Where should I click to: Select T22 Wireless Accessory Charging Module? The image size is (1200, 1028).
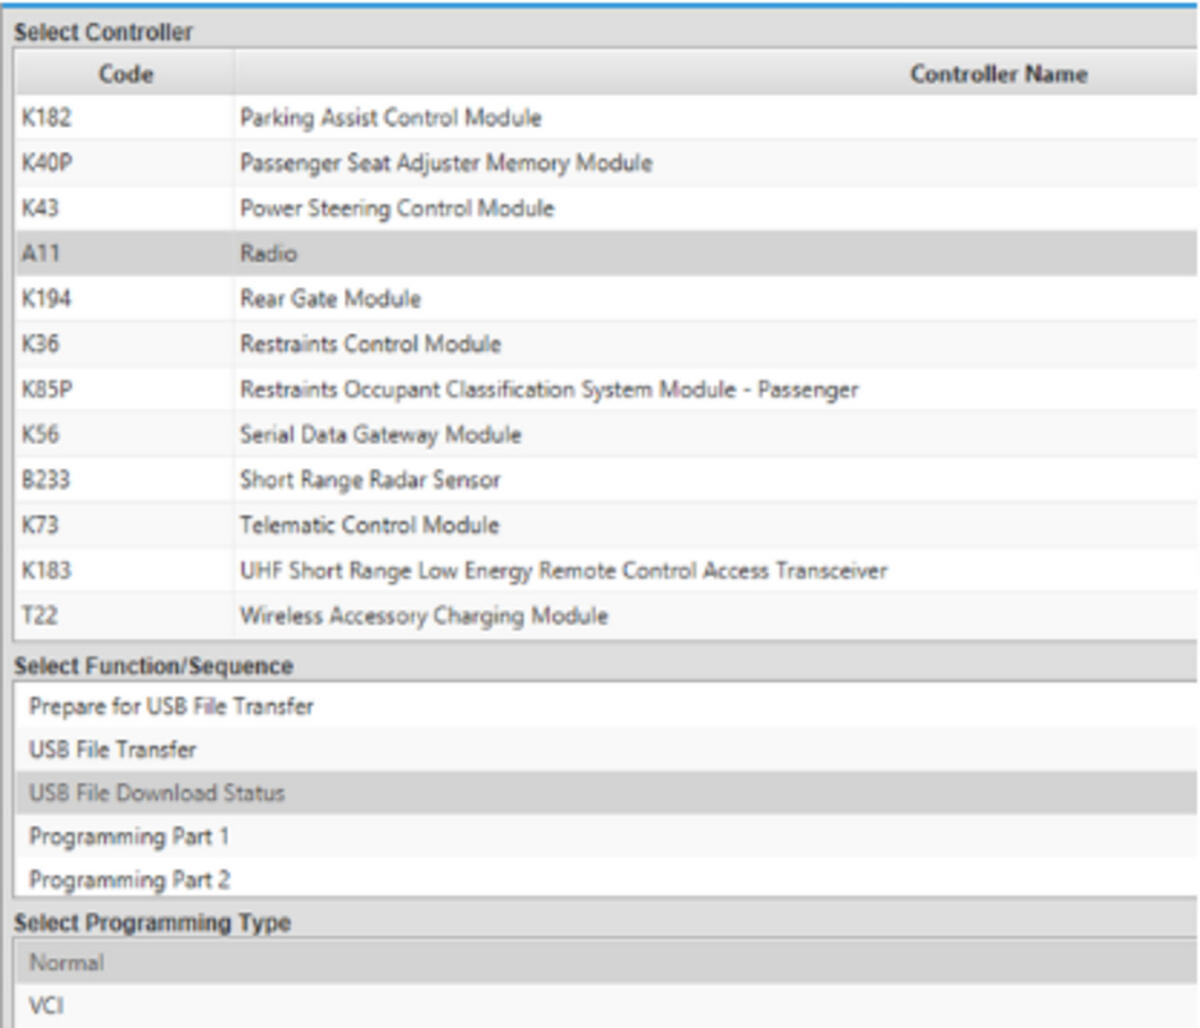point(607,615)
